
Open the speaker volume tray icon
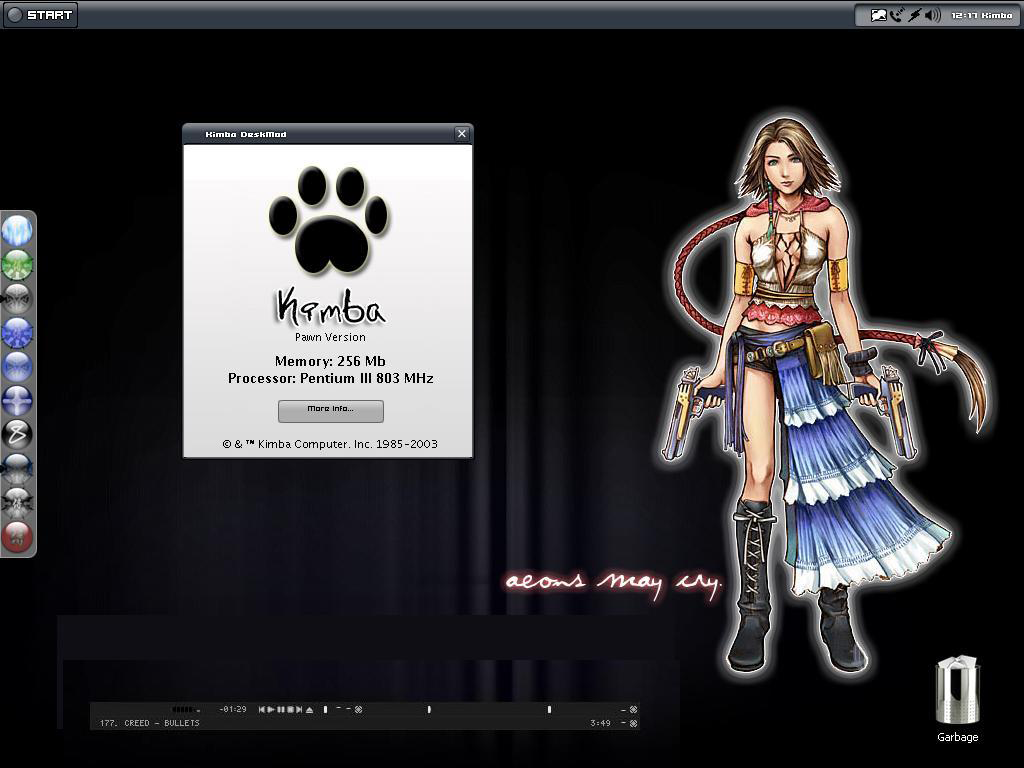click(x=933, y=15)
